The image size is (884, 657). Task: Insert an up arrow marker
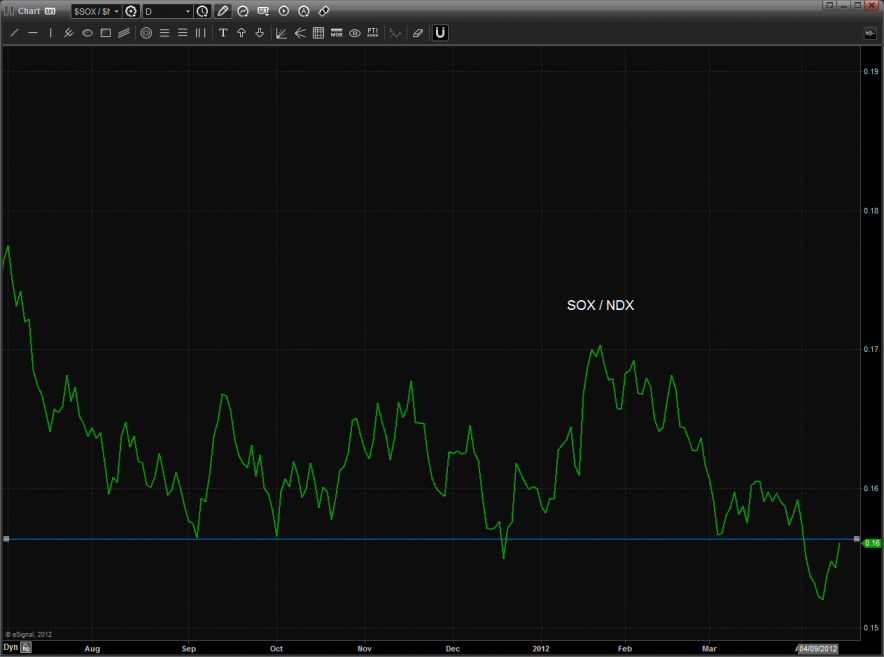[241, 33]
